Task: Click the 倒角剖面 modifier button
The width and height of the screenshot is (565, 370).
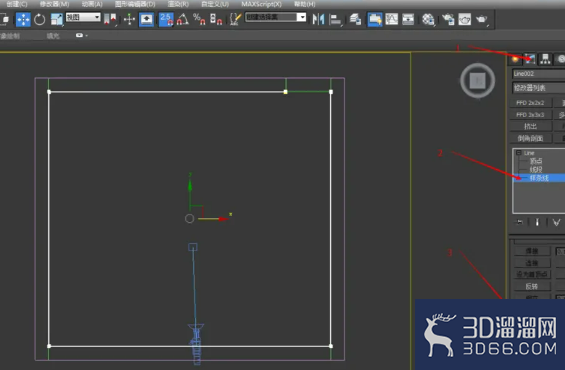Action: 530,138
